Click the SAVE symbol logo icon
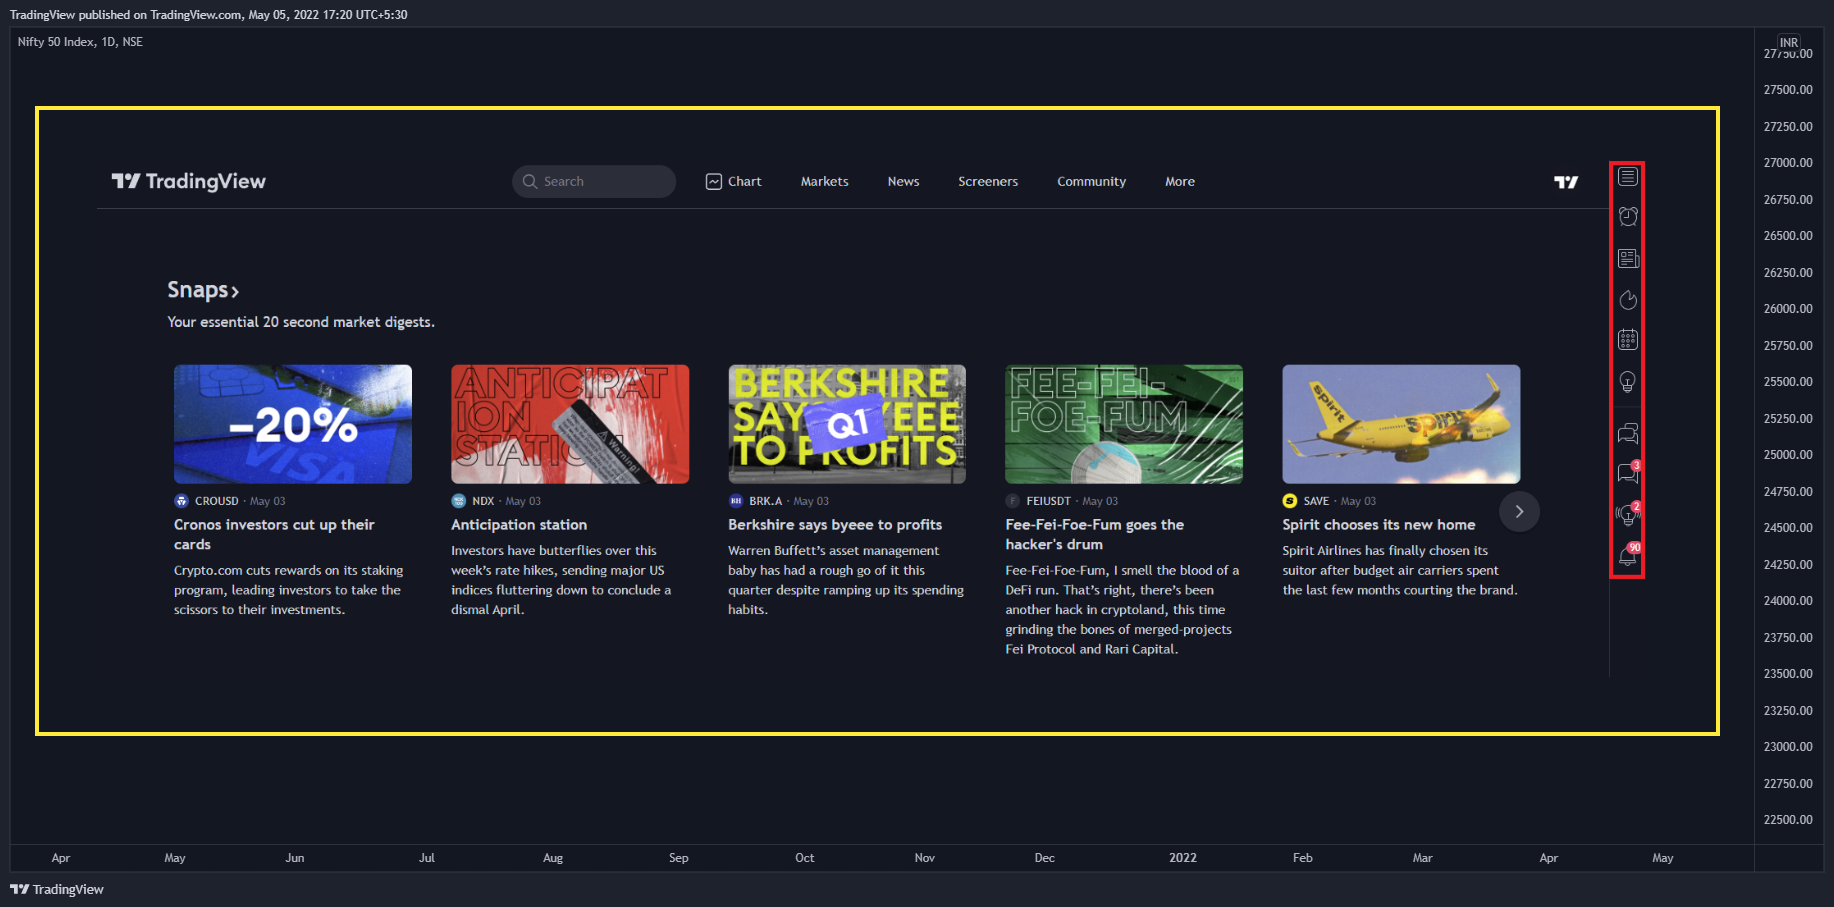The height and width of the screenshot is (907, 1834). tap(1290, 501)
